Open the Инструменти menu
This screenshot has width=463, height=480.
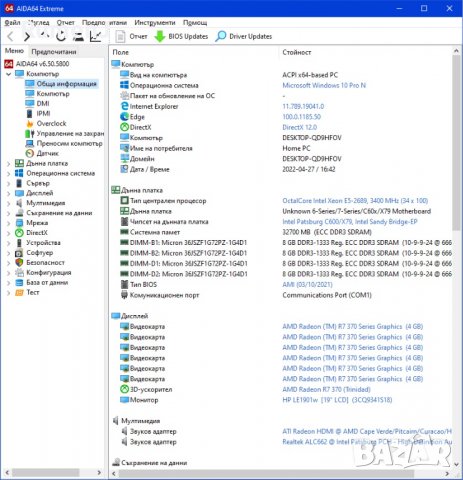pyautogui.click(x=155, y=22)
